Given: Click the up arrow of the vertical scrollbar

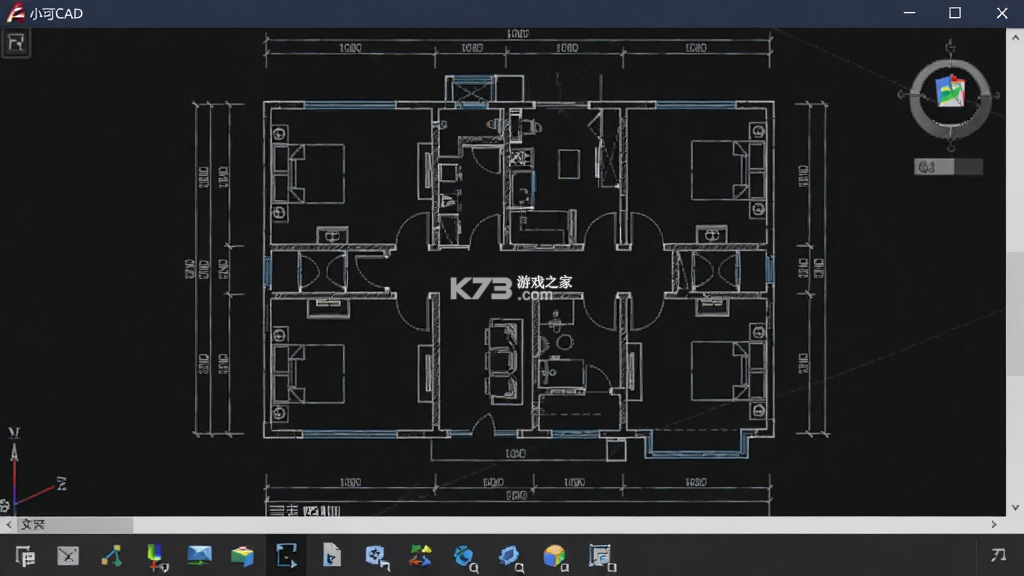Looking at the screenshot, I should point(1015,38).
